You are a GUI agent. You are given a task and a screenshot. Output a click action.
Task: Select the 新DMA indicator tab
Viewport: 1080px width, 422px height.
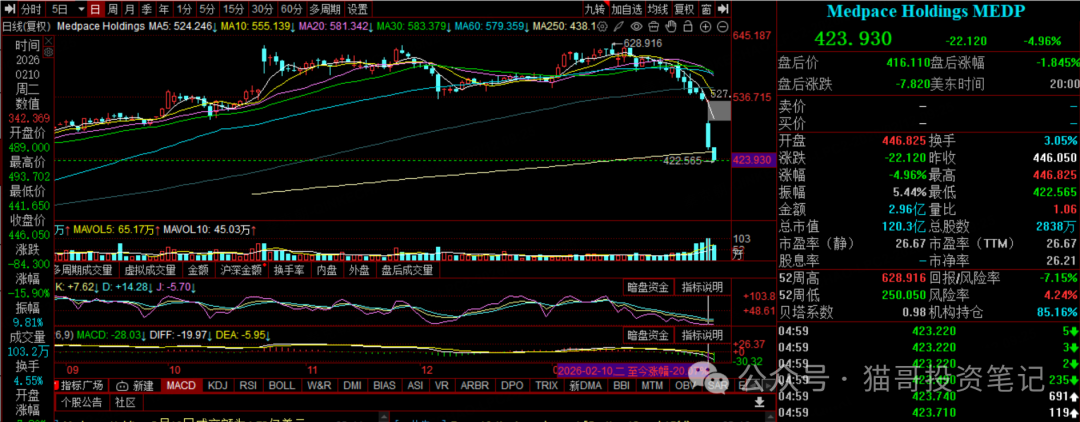(583, 385)
